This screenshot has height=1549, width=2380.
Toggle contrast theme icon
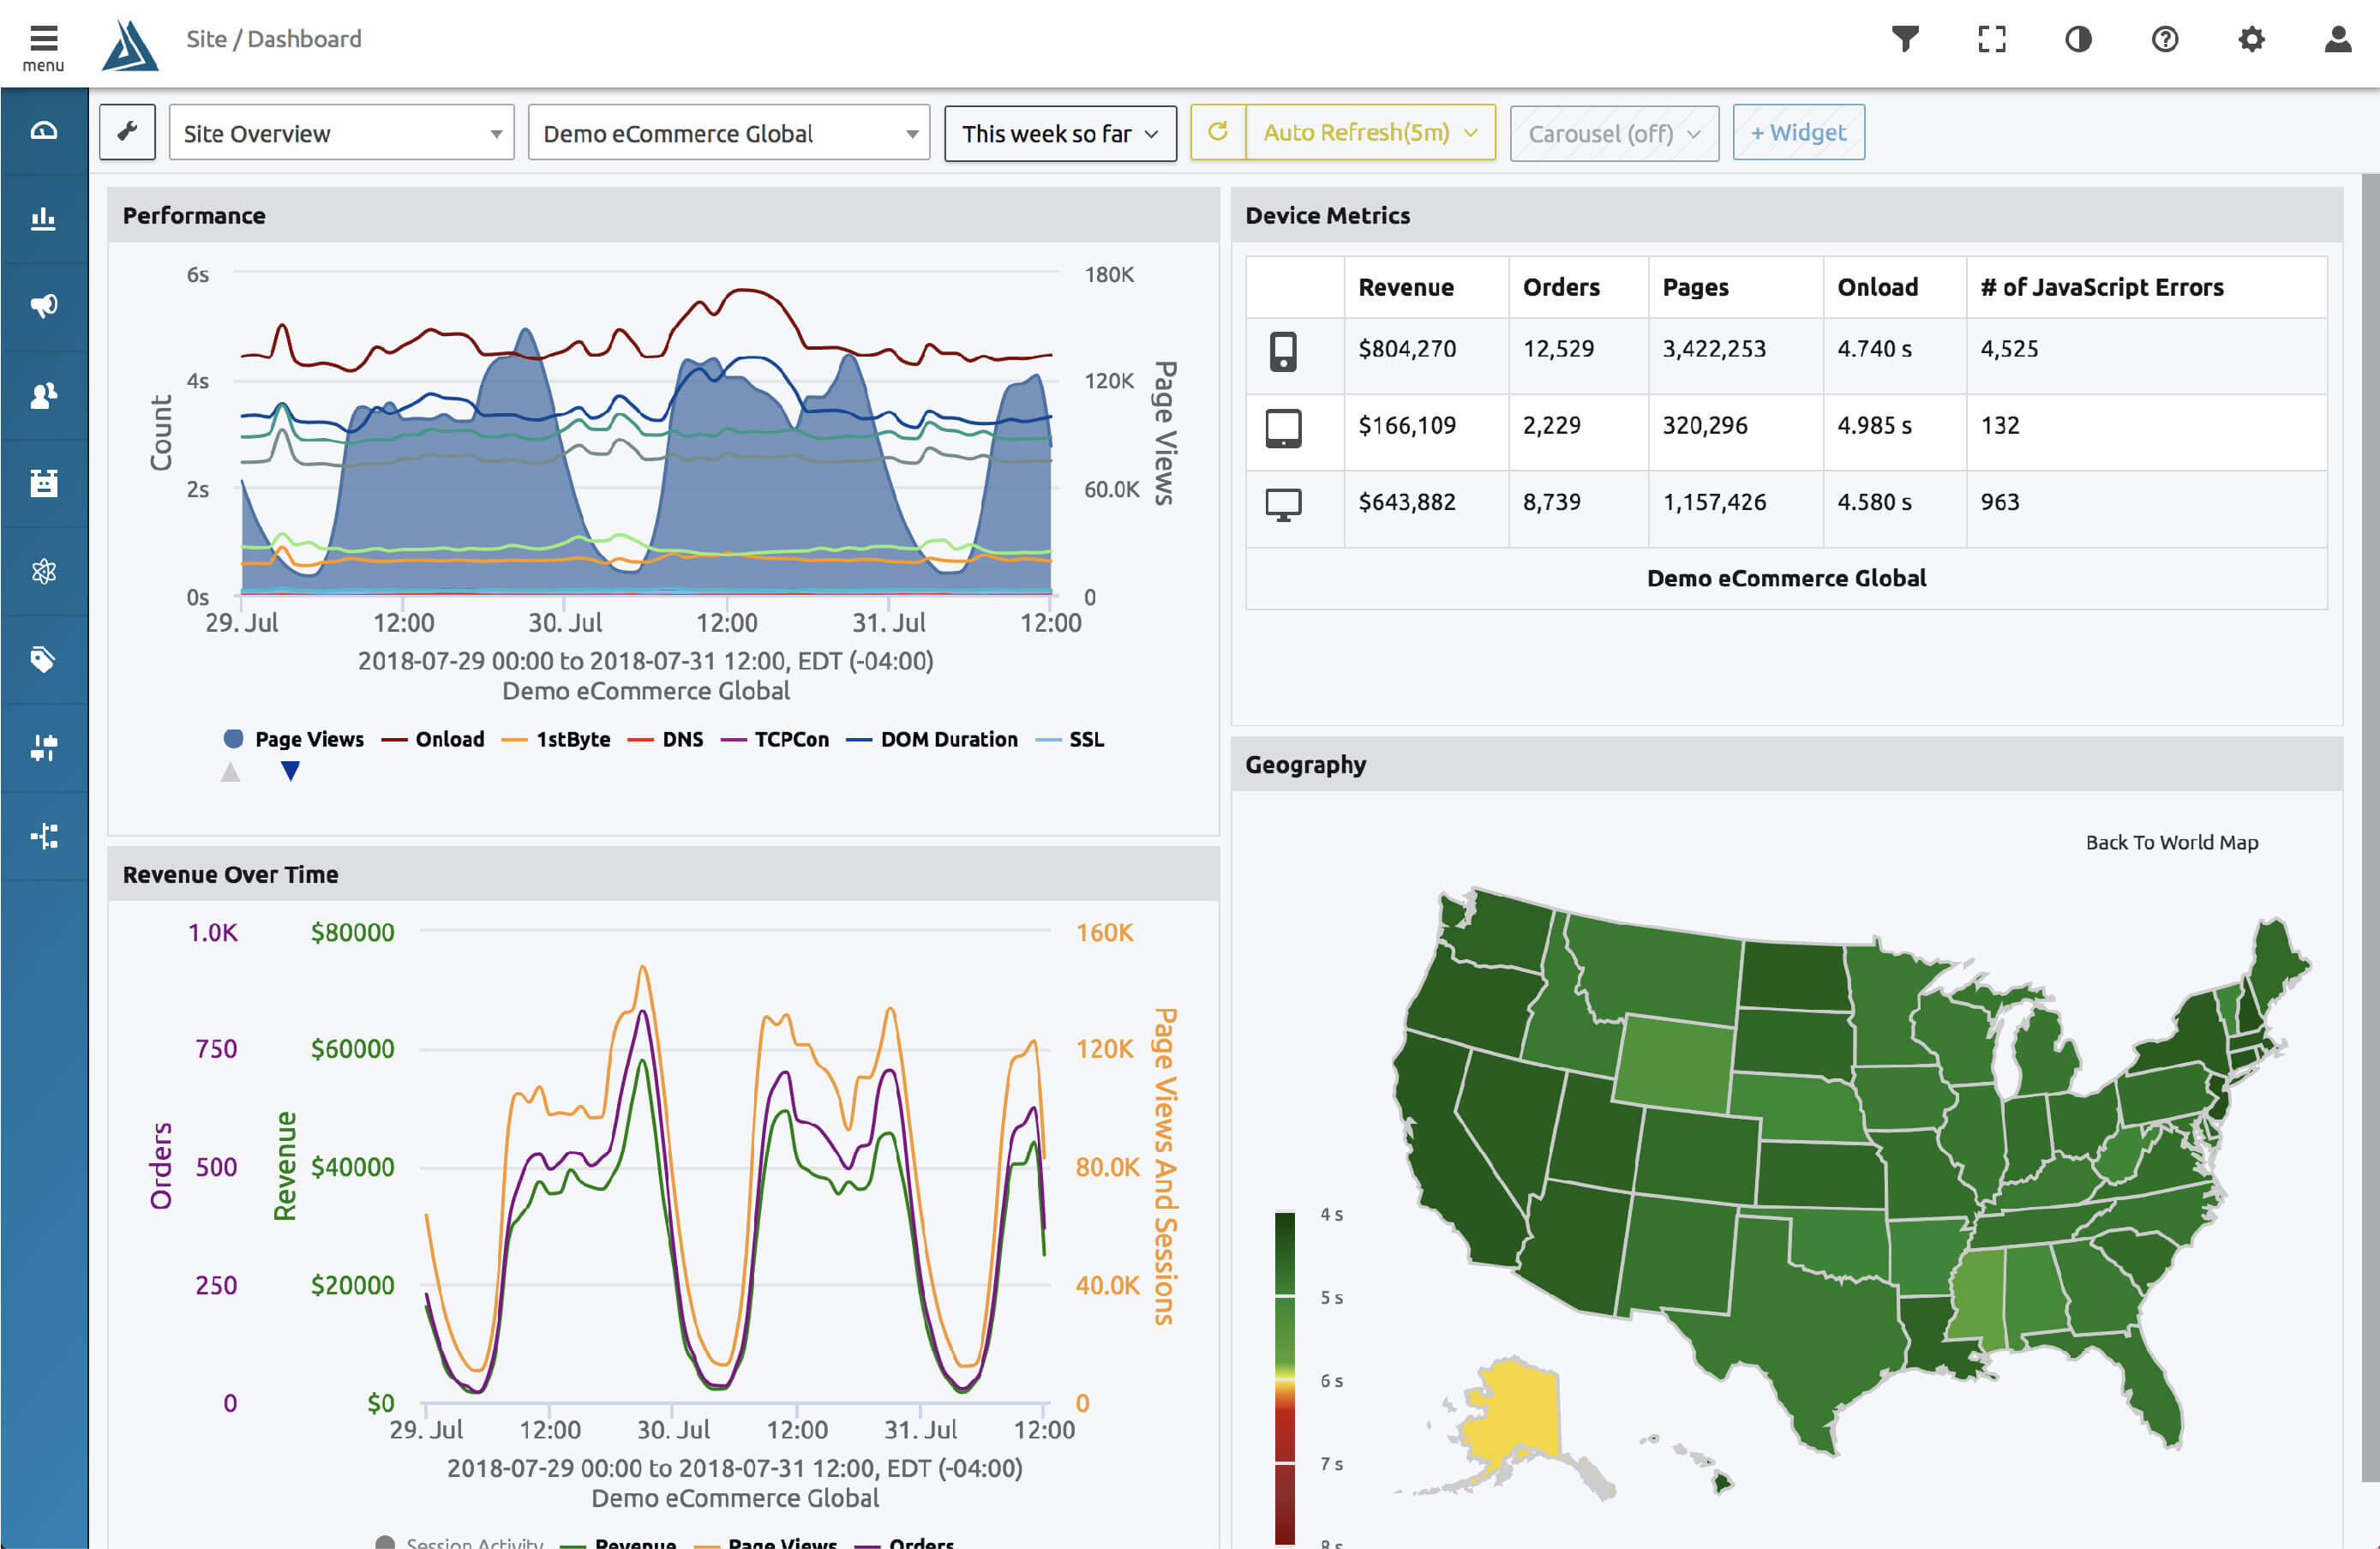coord(2078,40)
